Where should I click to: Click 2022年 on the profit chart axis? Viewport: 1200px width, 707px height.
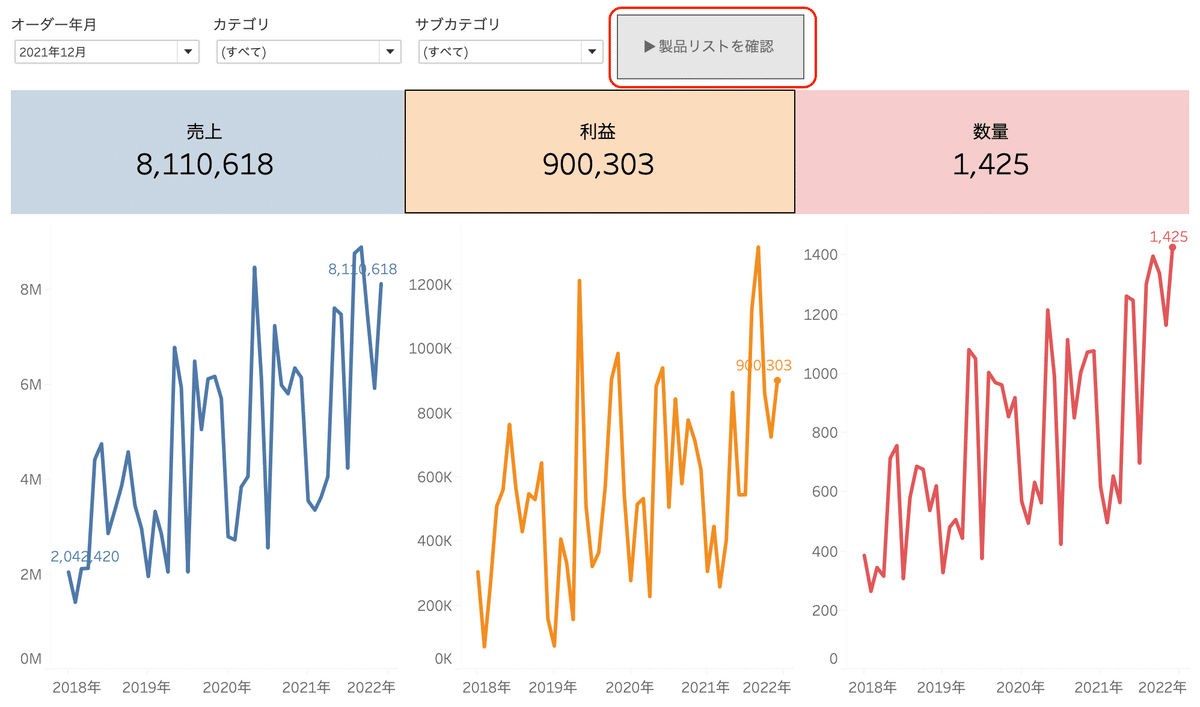point(768,688)
